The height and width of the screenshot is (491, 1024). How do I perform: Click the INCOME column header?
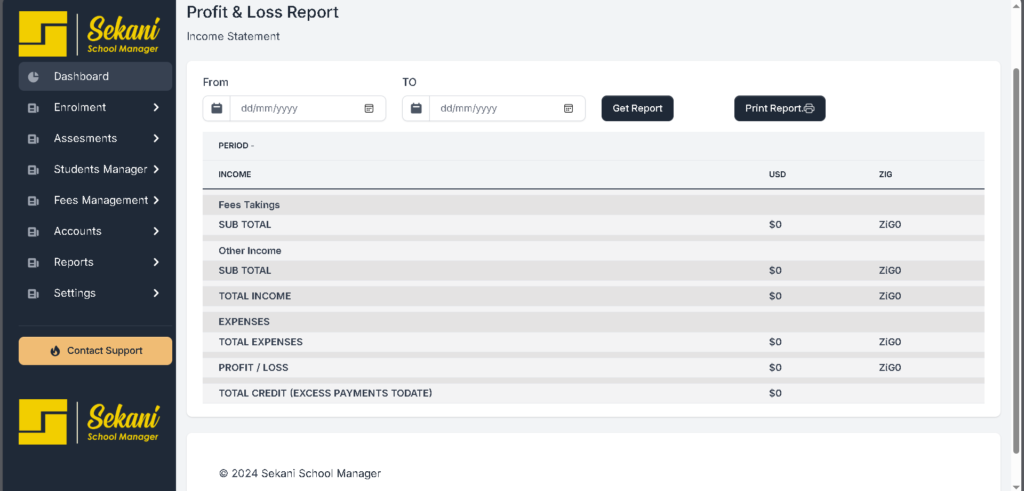pyautogui.click(x=234, y=175)
